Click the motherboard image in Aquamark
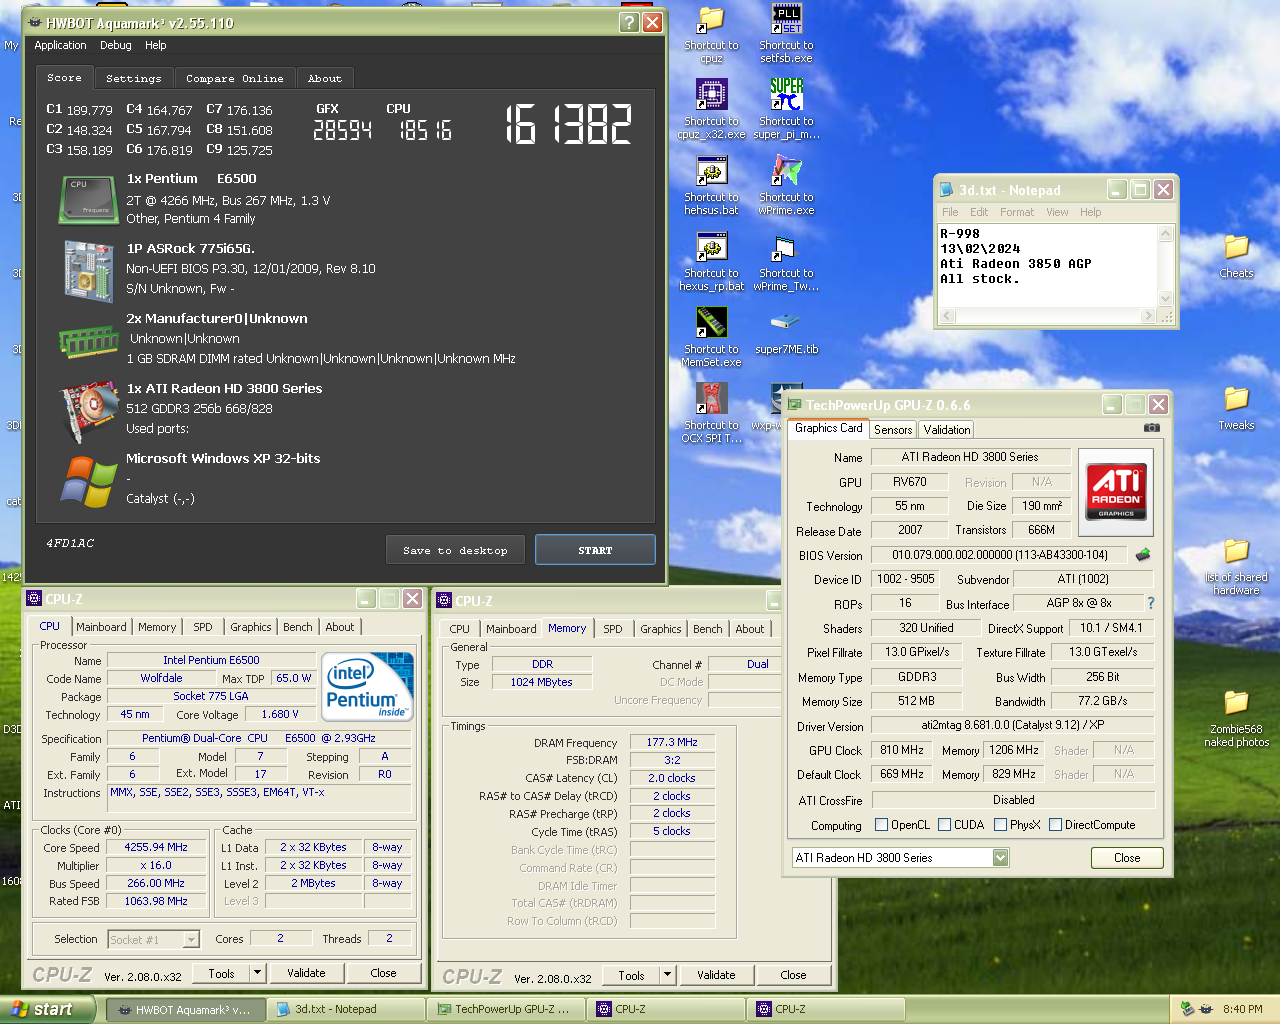Image resolution: width=1280 pixels, height=1024 pixels. pyautogui.click(x=89, y=270)
